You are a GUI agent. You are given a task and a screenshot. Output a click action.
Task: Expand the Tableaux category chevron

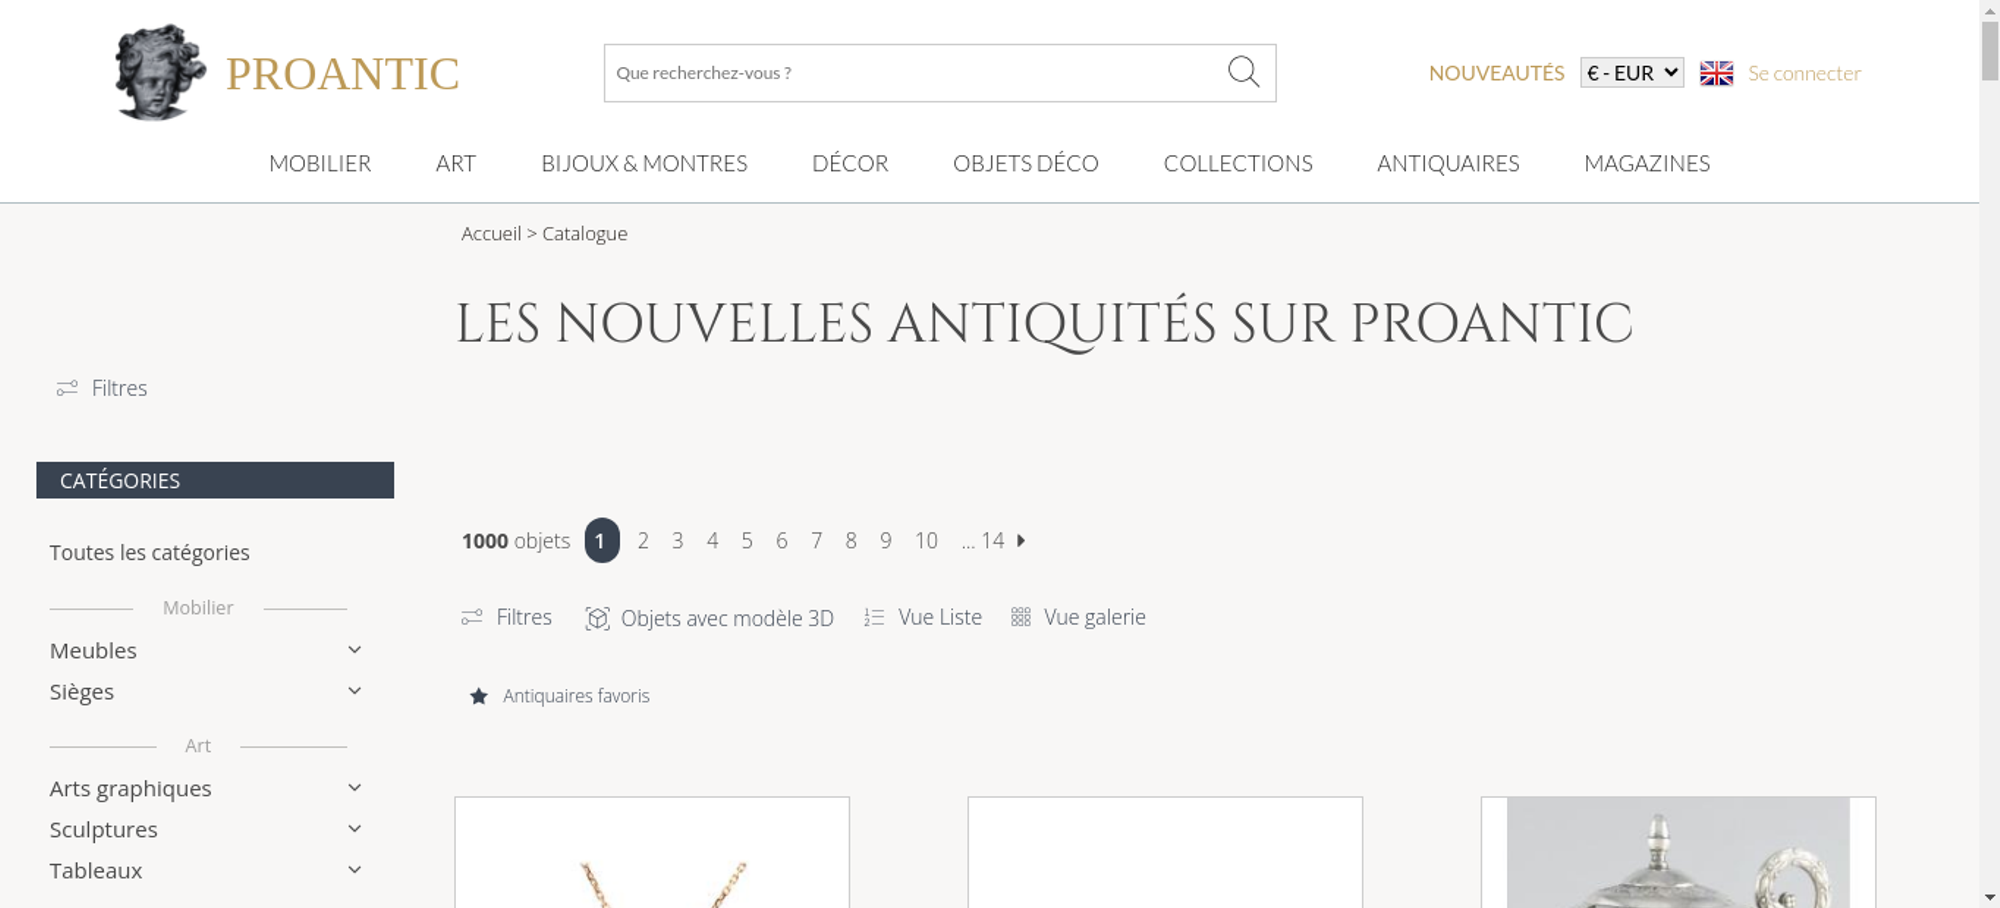(x=354, y=870)
